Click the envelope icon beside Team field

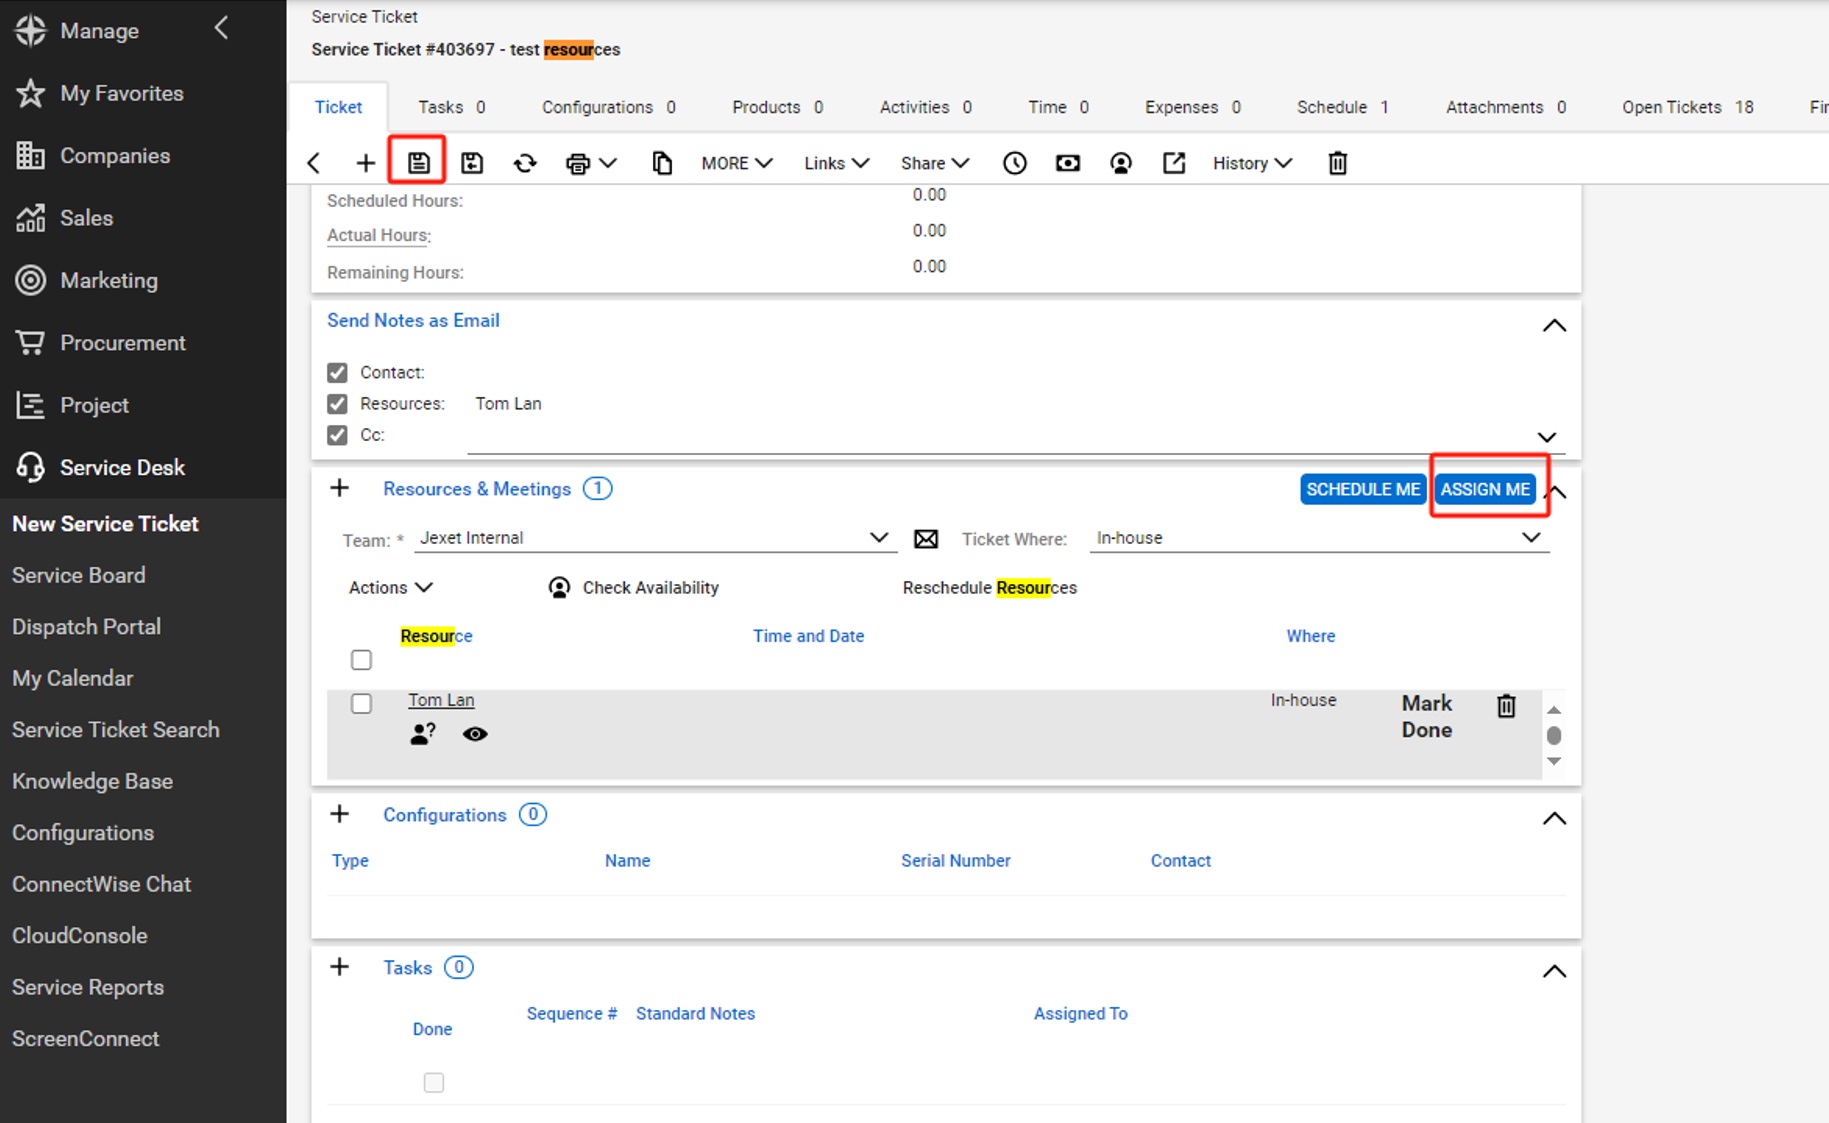(926, 539)
